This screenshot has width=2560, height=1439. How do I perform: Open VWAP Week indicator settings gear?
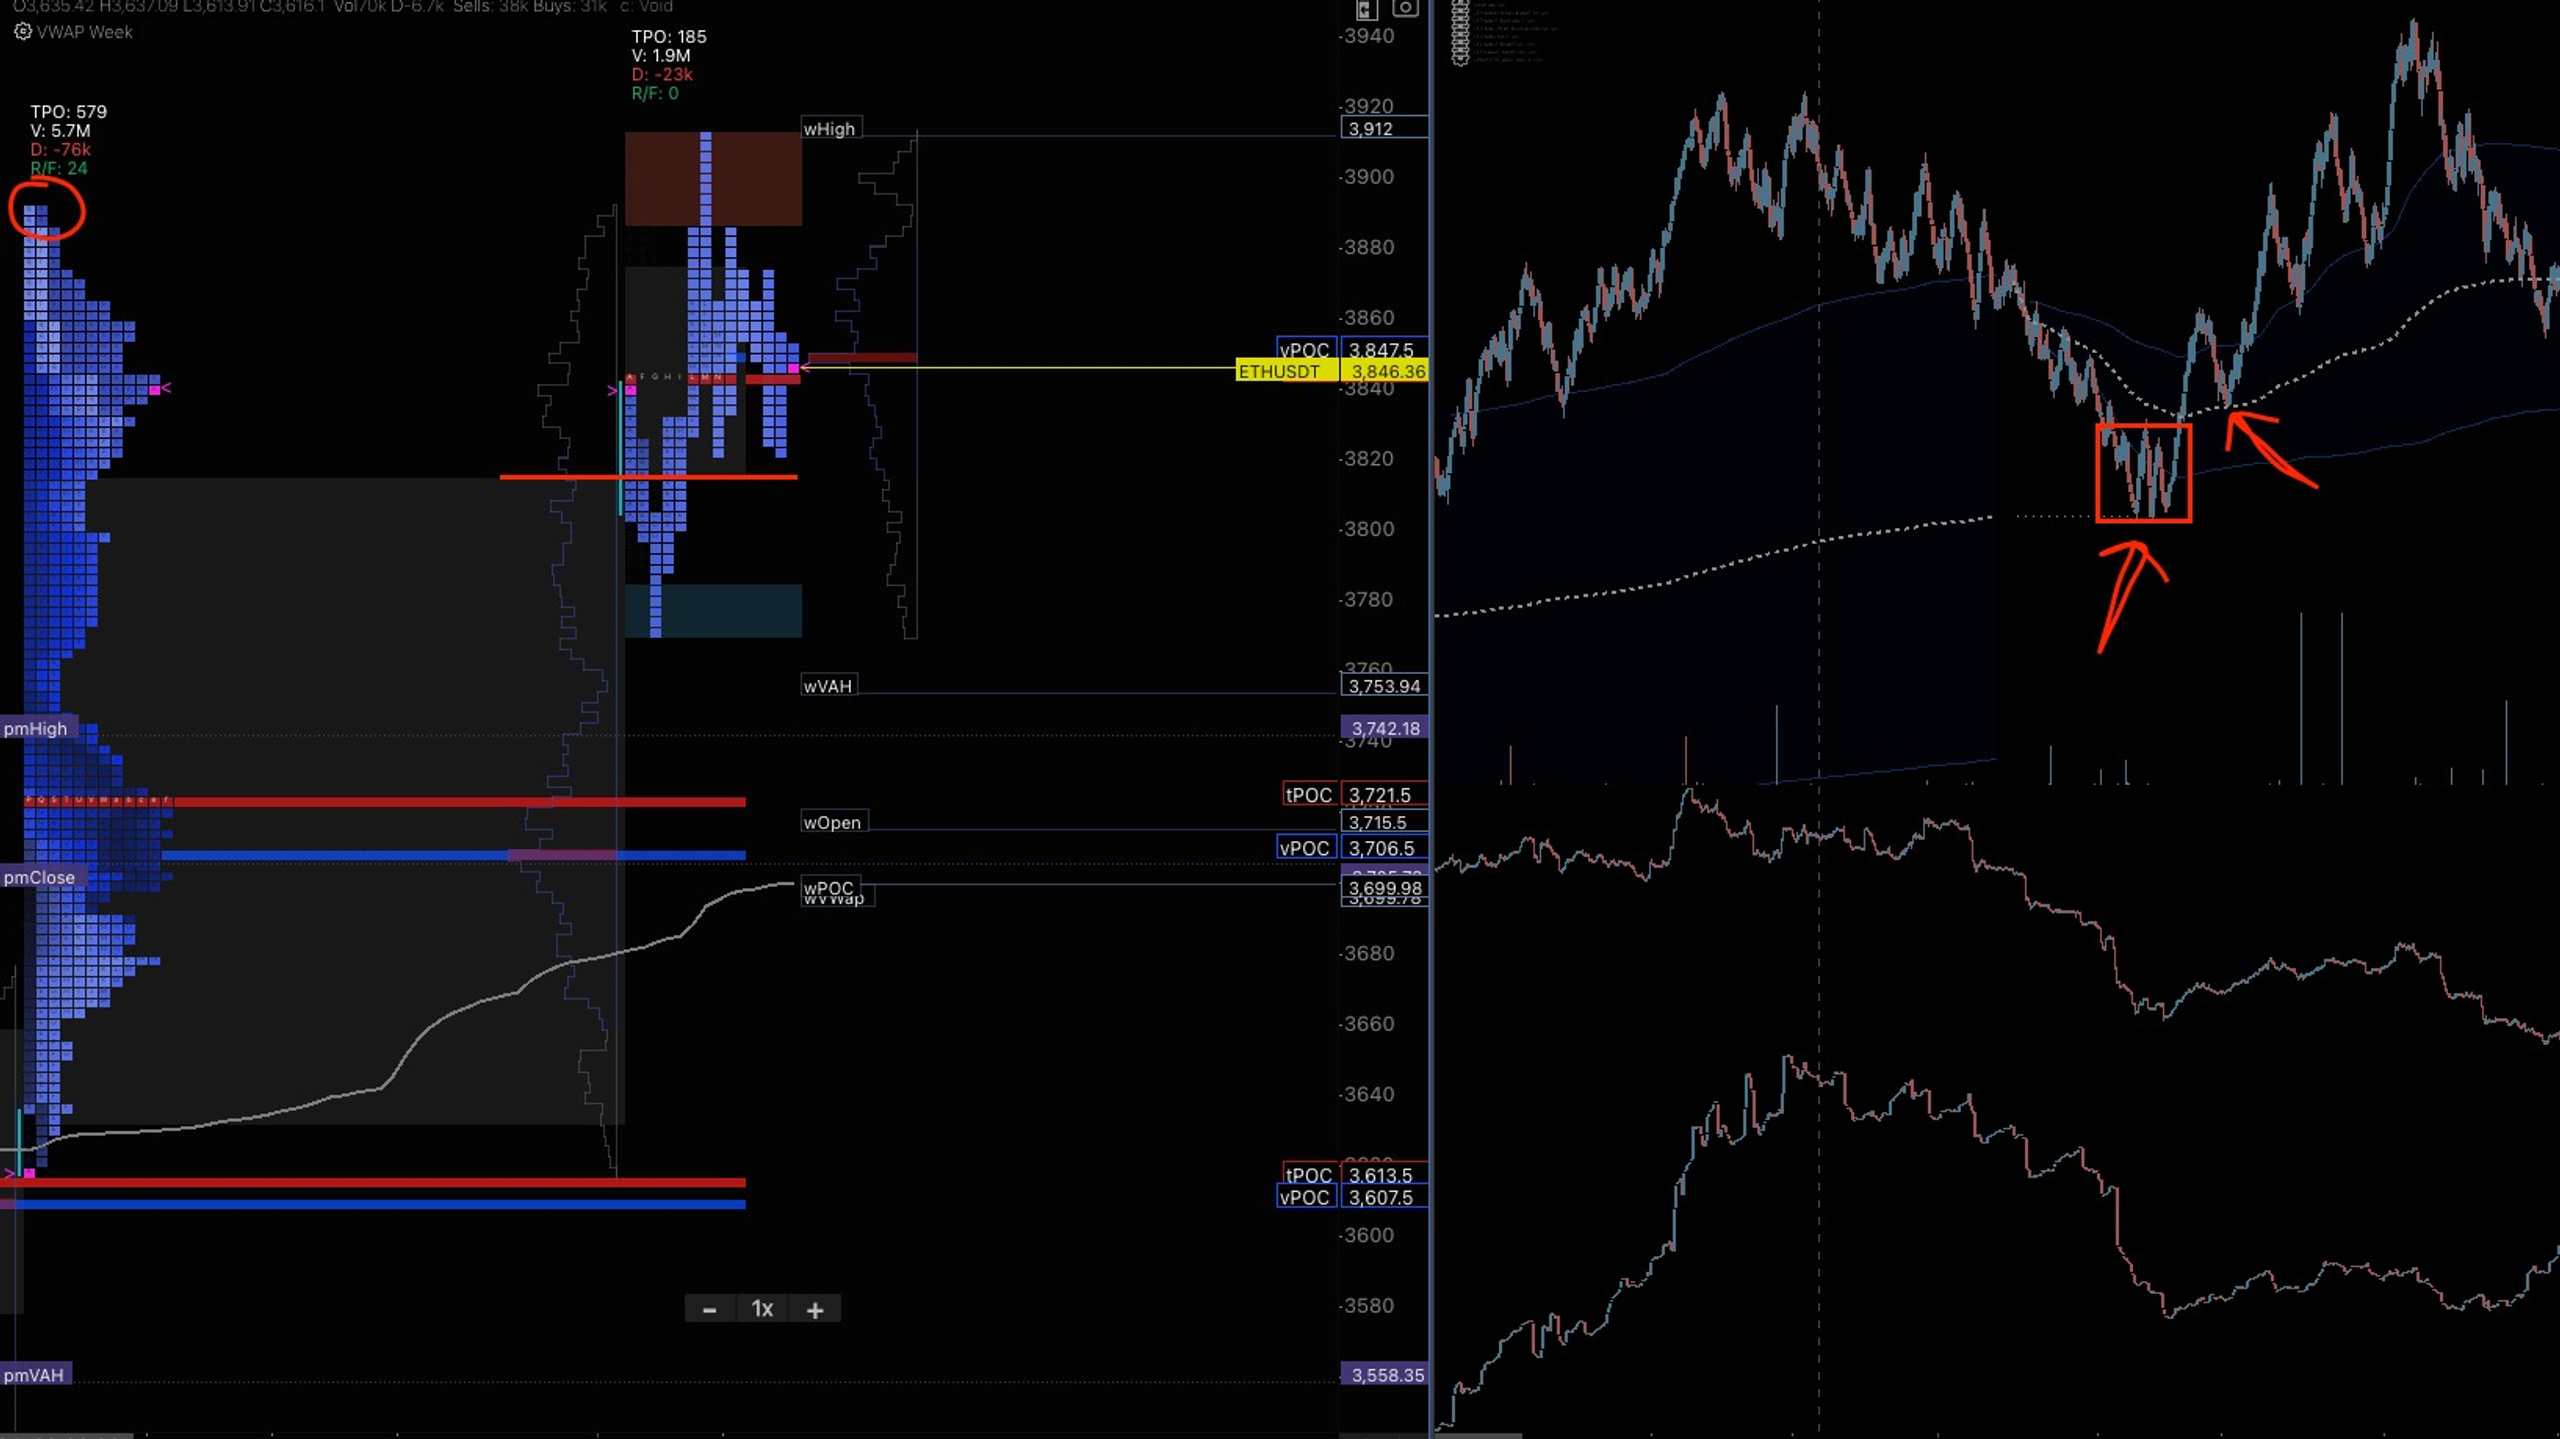22,31
